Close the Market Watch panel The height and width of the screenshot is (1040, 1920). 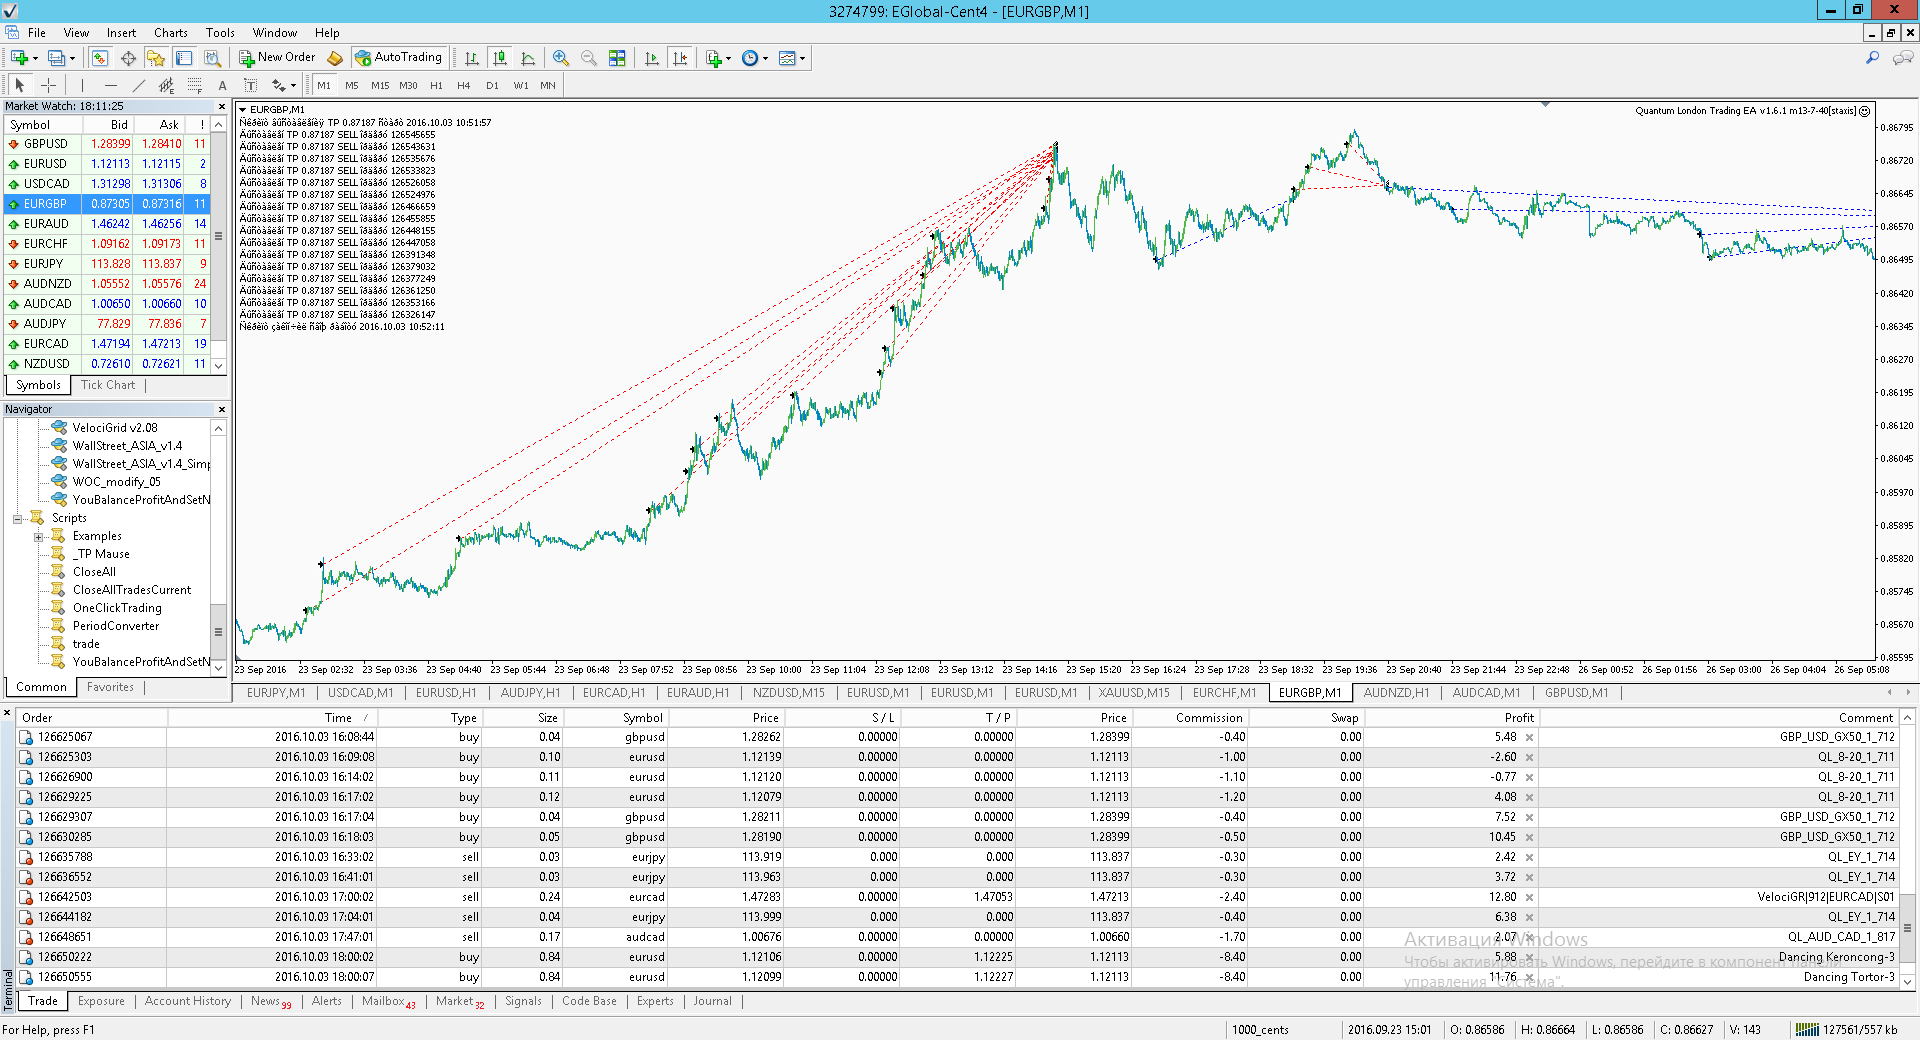click(x=221, y=106)
